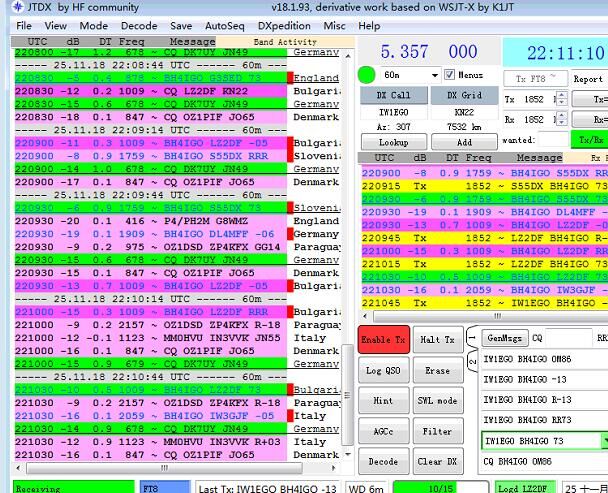This screenshot has height=493, width=608.
Task: Click the GenMsgs button
Action: [505, 338]
